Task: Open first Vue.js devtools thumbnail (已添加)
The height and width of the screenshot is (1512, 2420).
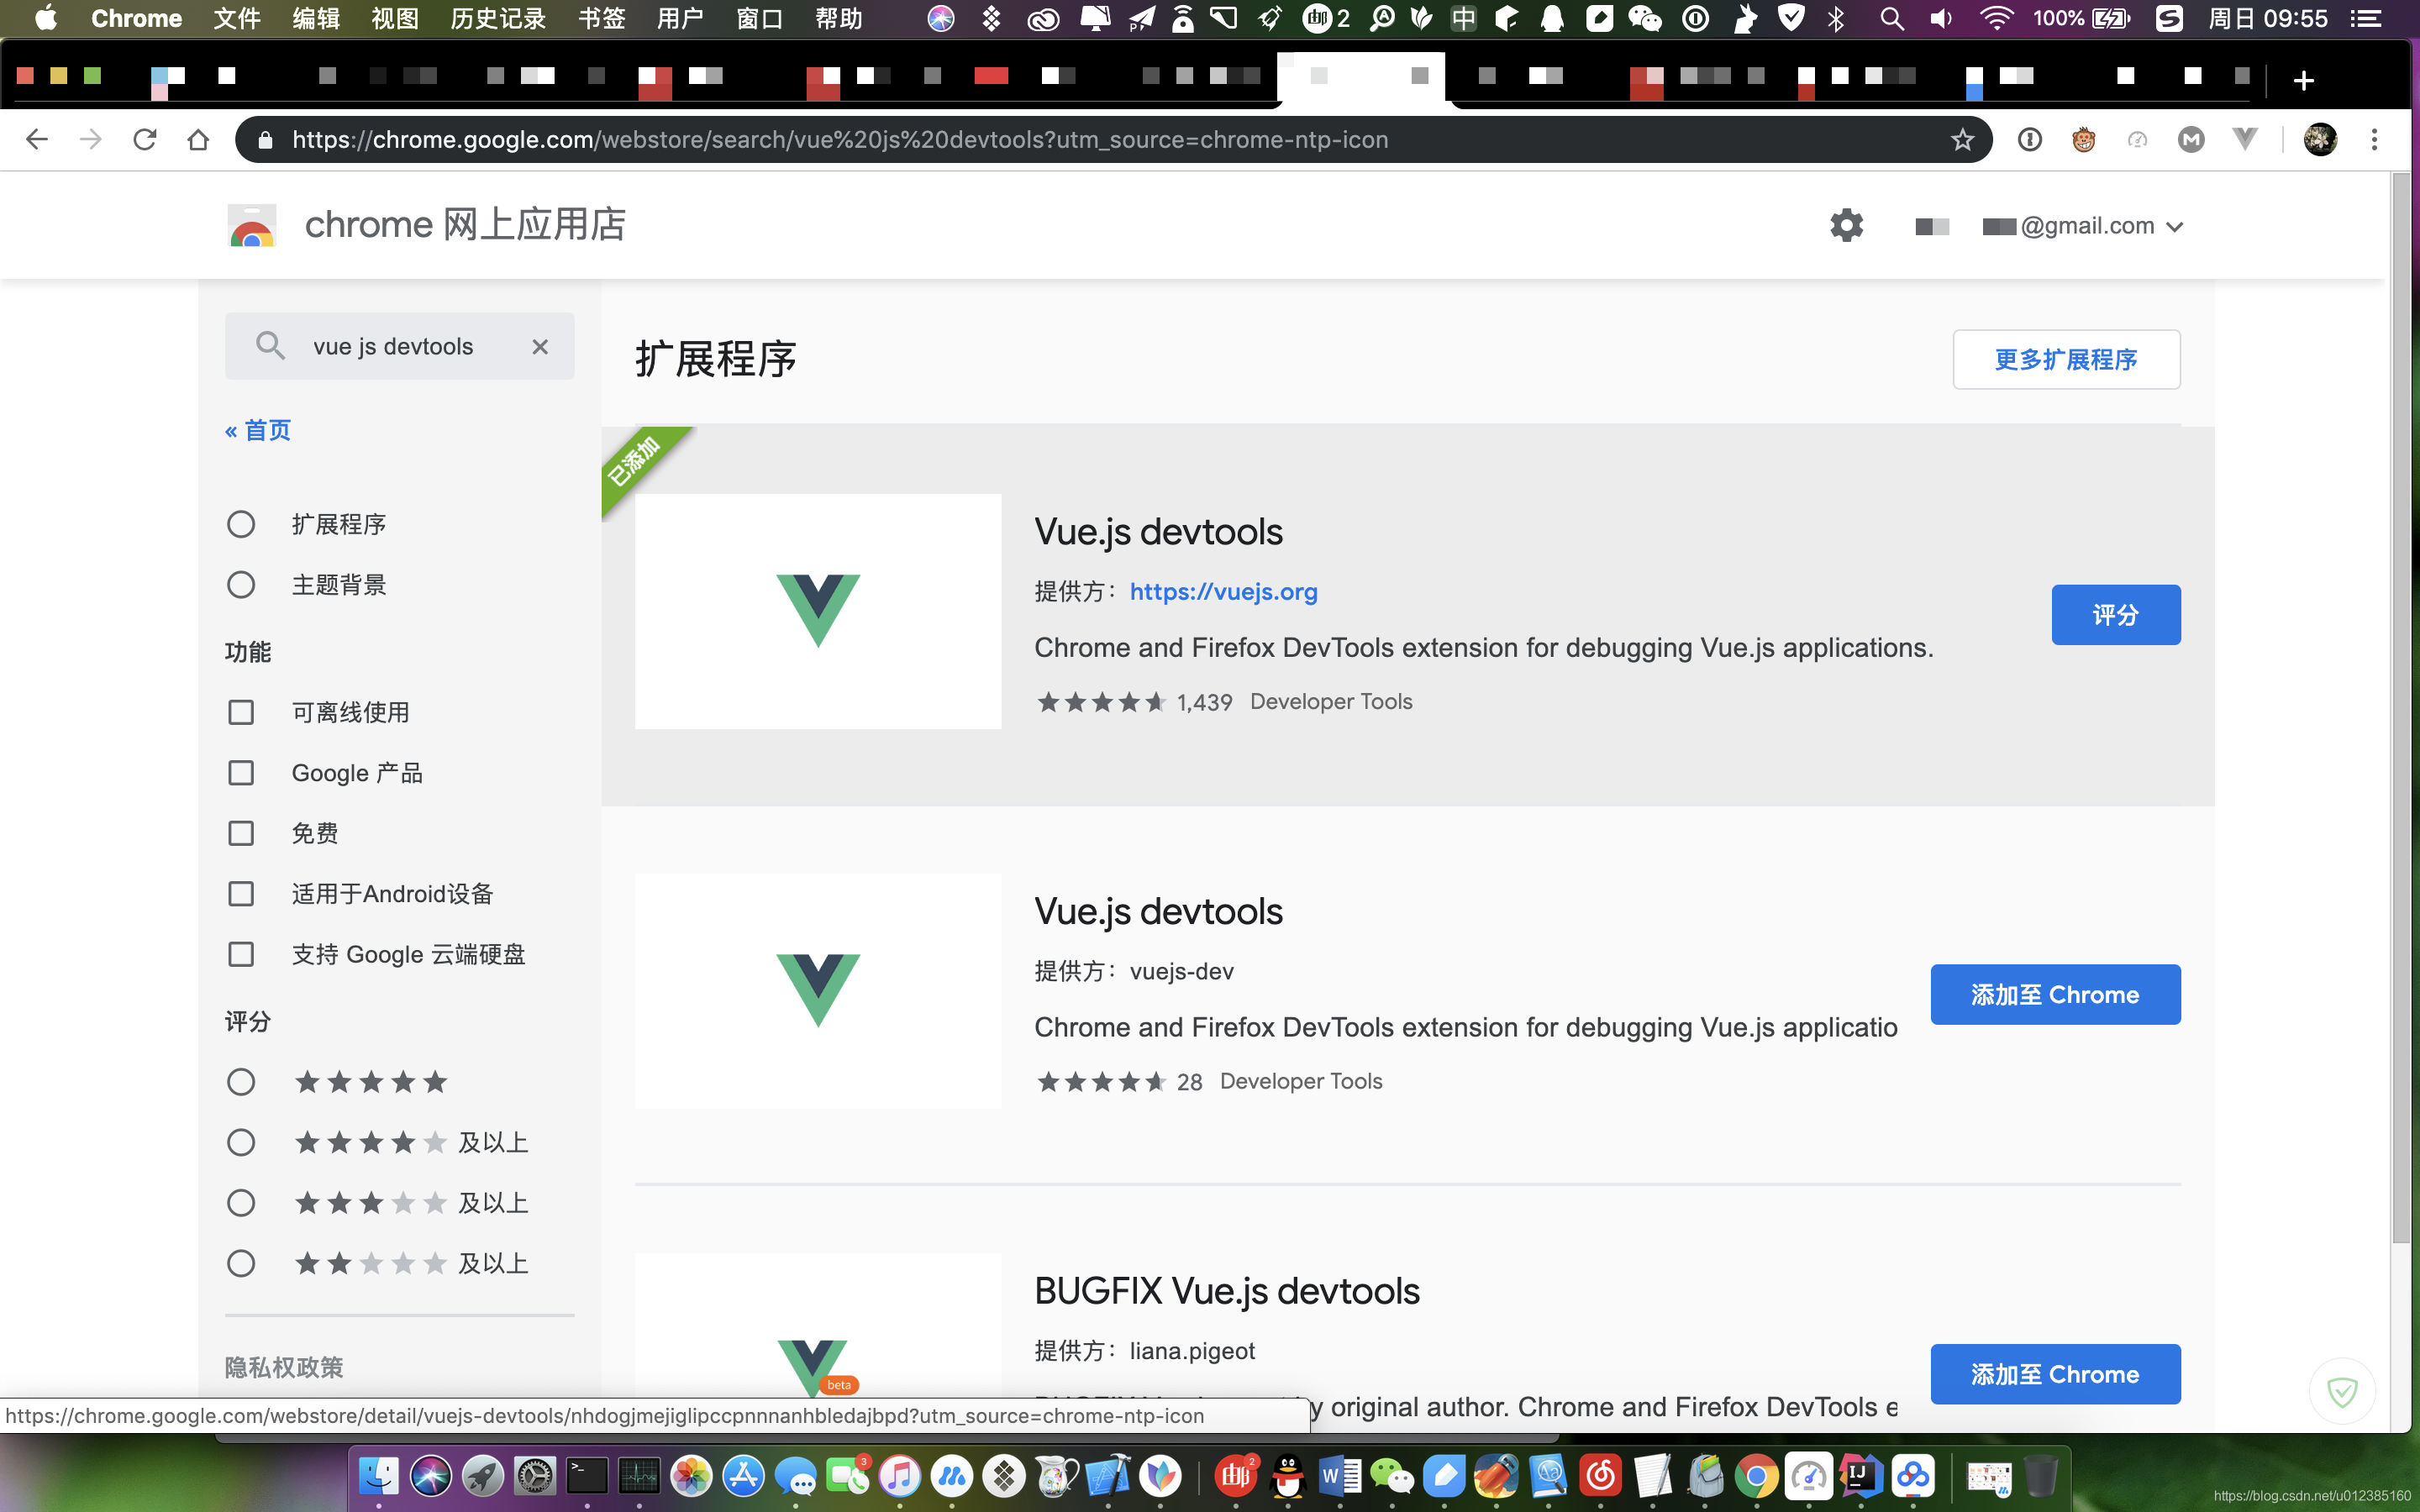Action: [x=818, y=611]
